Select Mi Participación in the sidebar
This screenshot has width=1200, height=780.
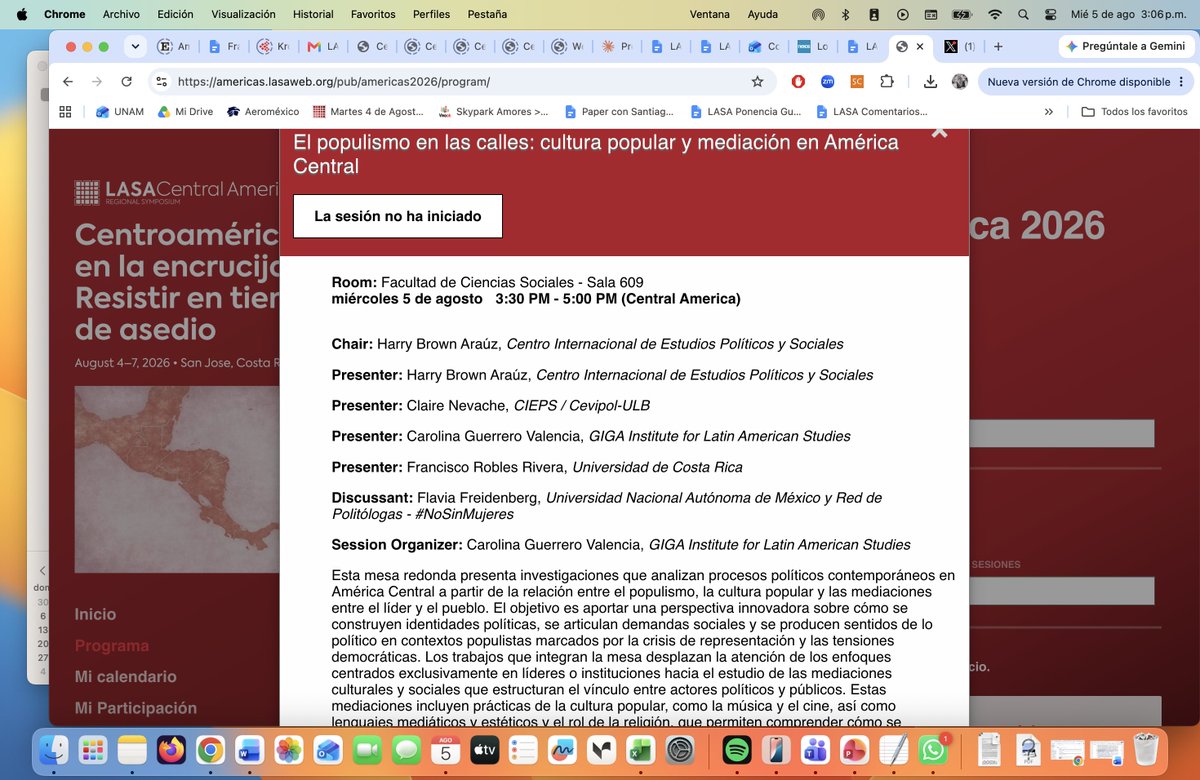click(135, 708)
